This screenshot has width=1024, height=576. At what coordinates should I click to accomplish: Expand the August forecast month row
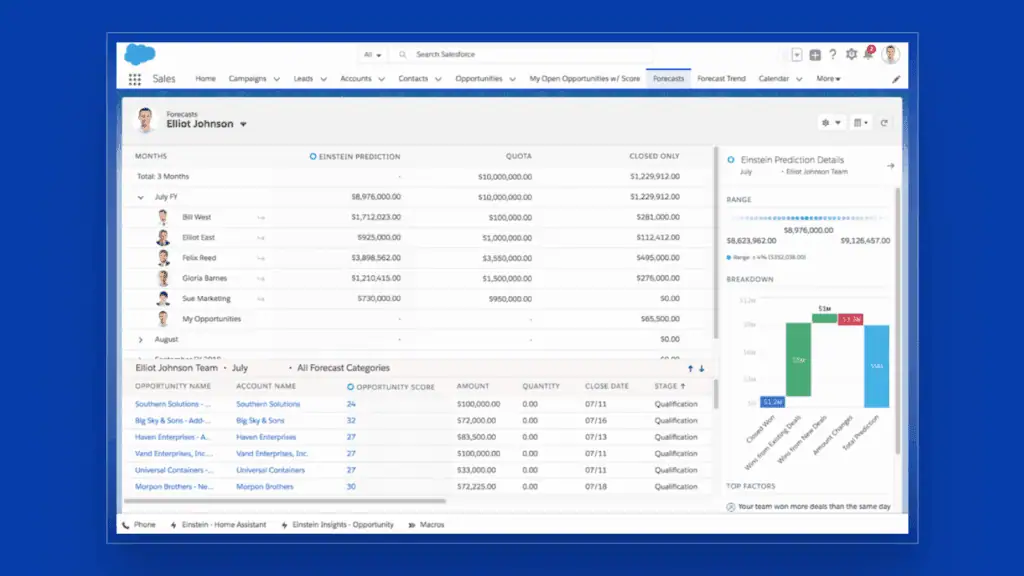pyautogui.click(x=140, y=340)
